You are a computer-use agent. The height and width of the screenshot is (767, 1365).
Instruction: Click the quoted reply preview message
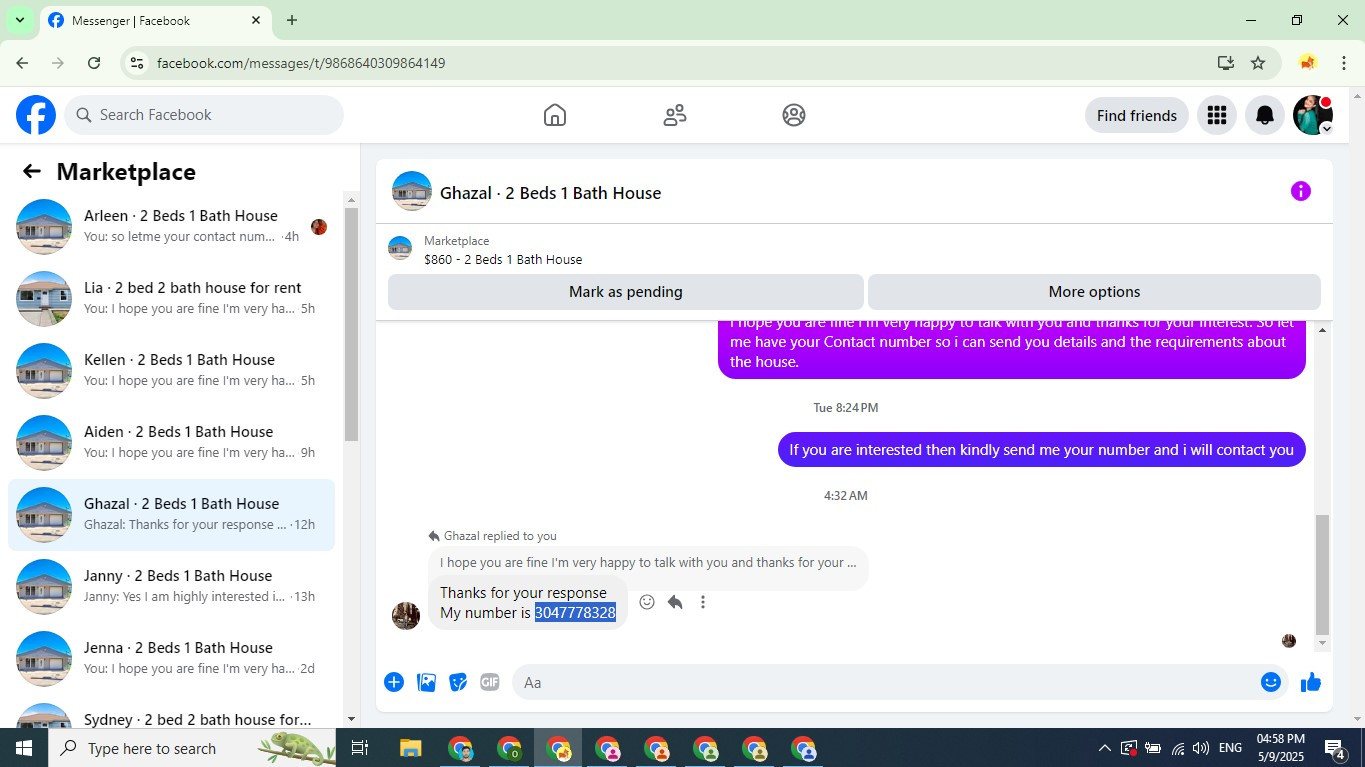(648, 563)
